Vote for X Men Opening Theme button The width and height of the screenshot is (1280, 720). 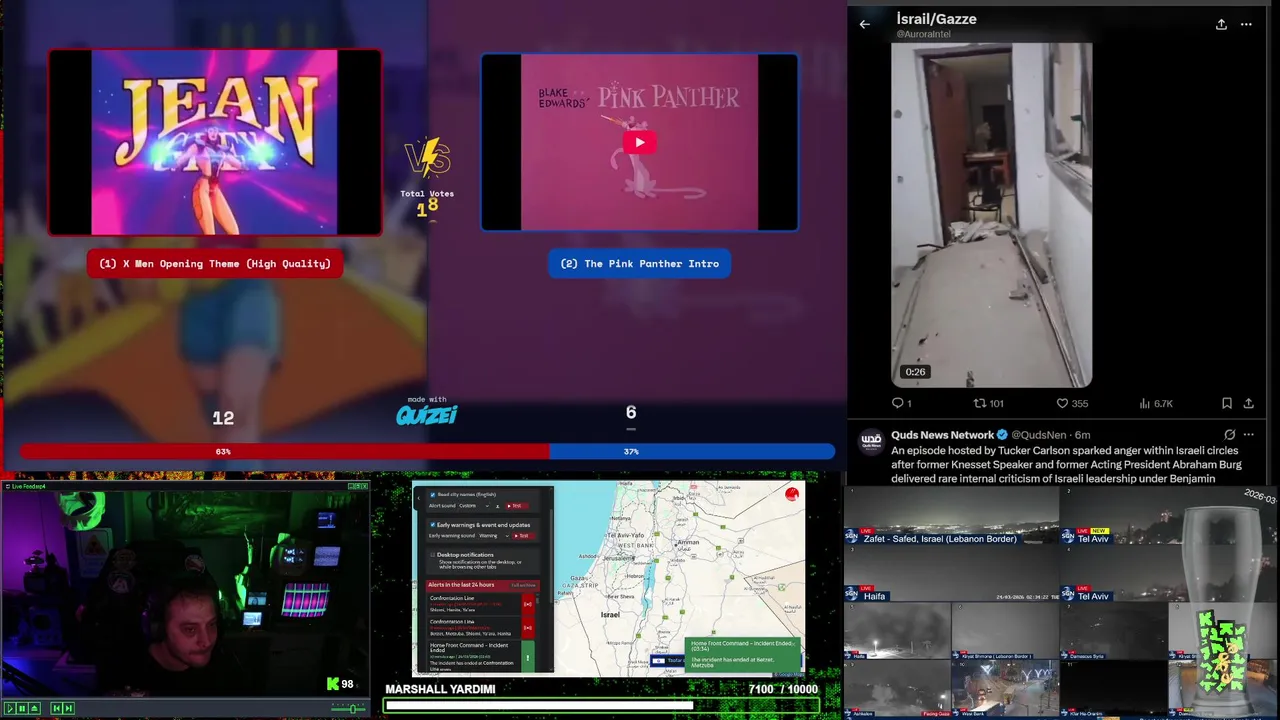tap(215, 264)
